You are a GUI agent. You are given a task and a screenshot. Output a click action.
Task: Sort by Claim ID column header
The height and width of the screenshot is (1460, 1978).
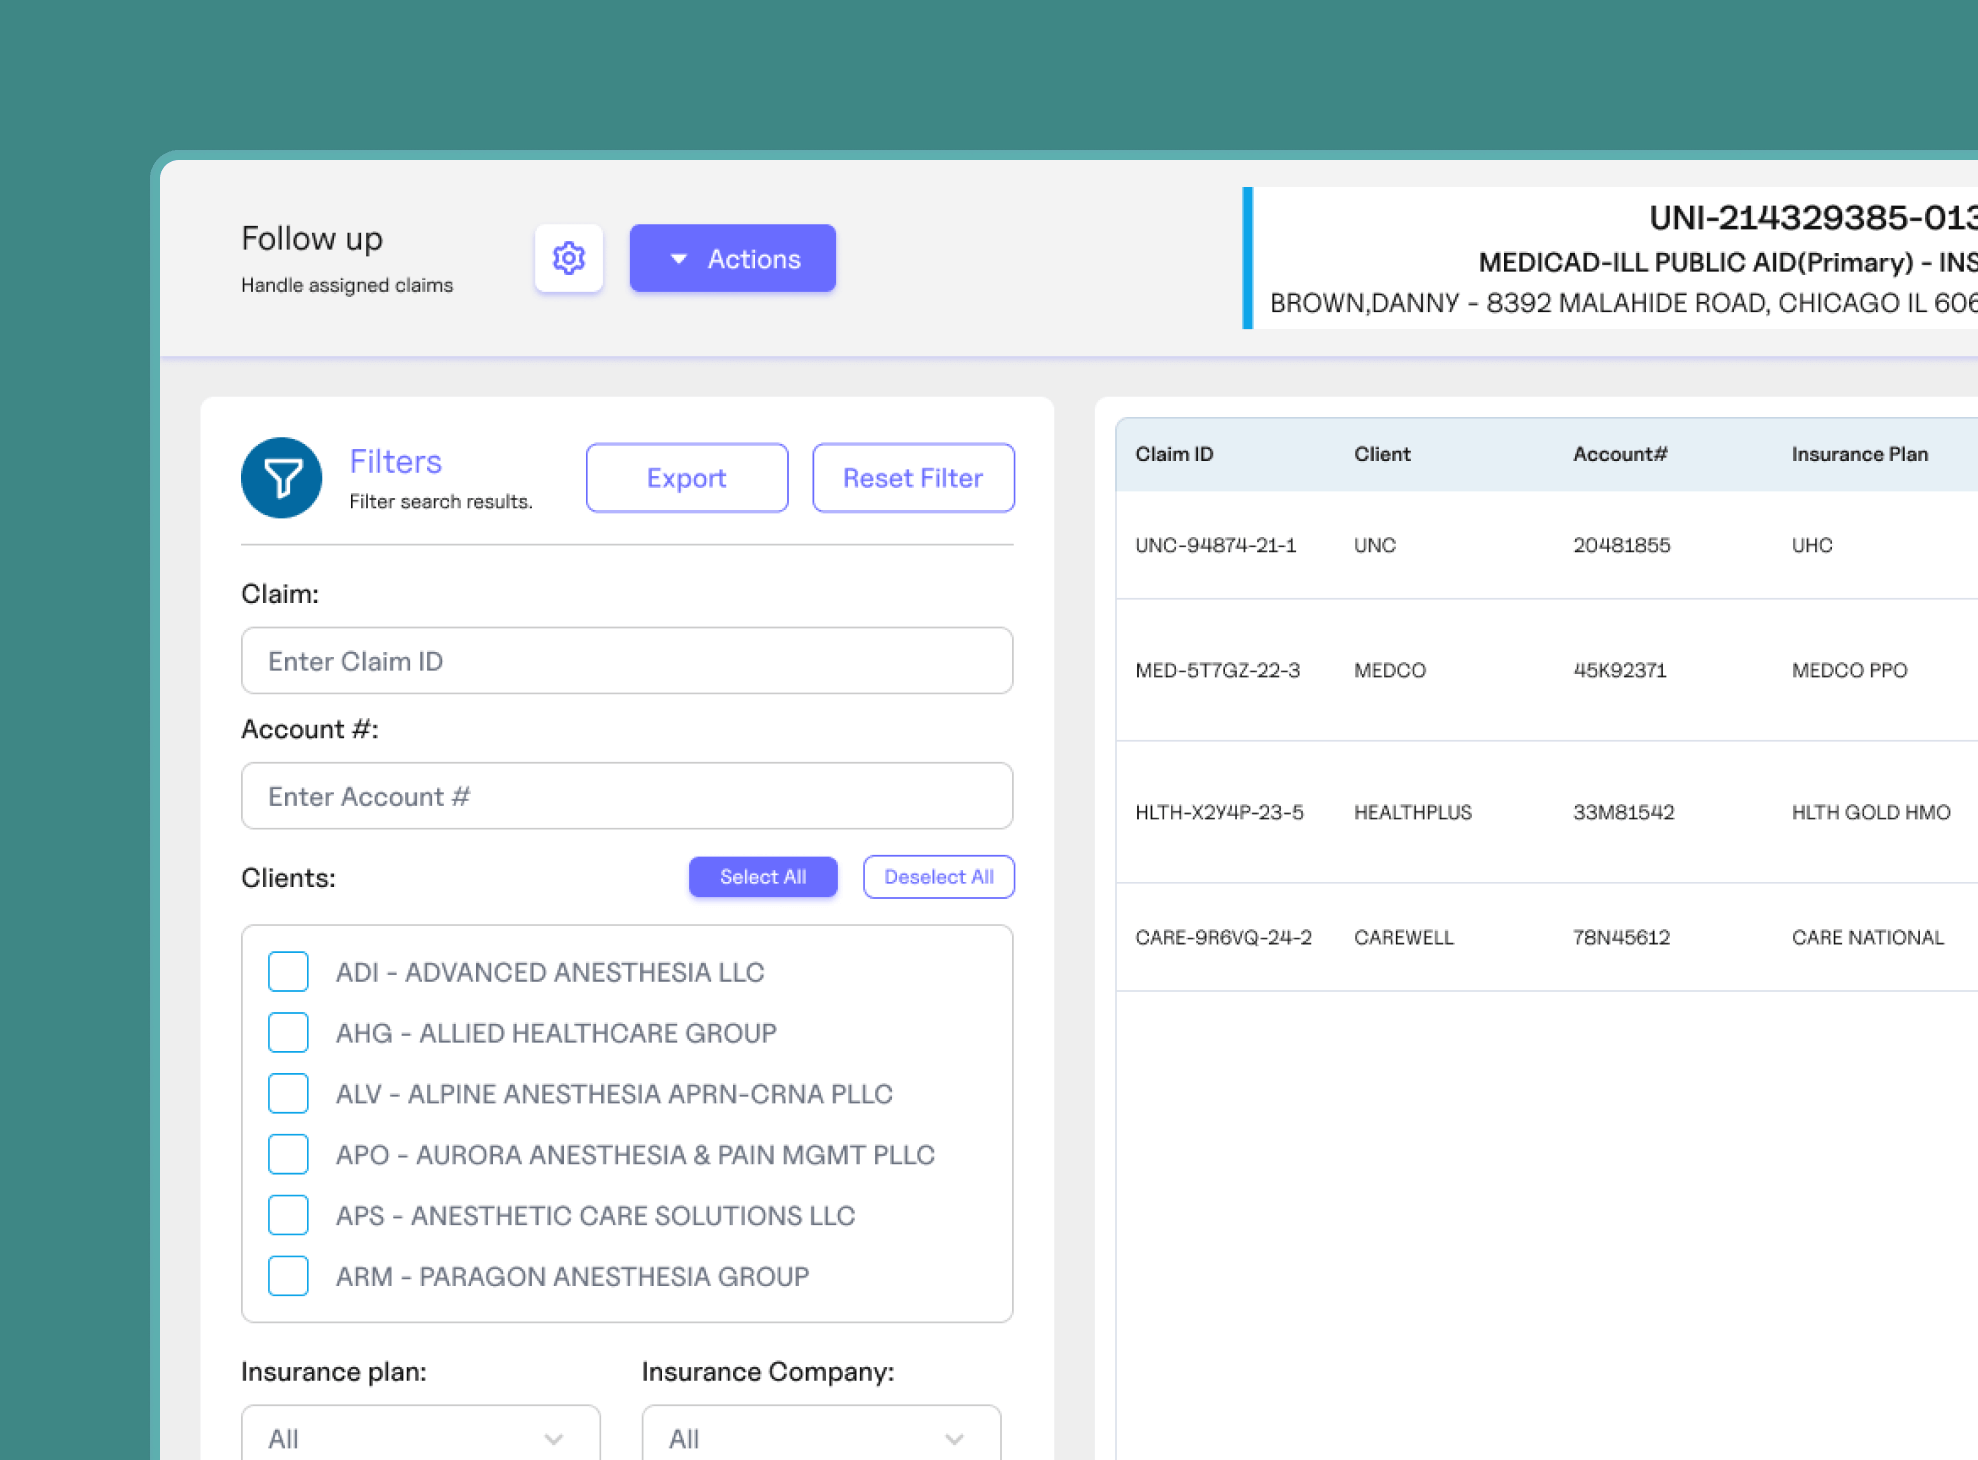tap(1174, 454)
